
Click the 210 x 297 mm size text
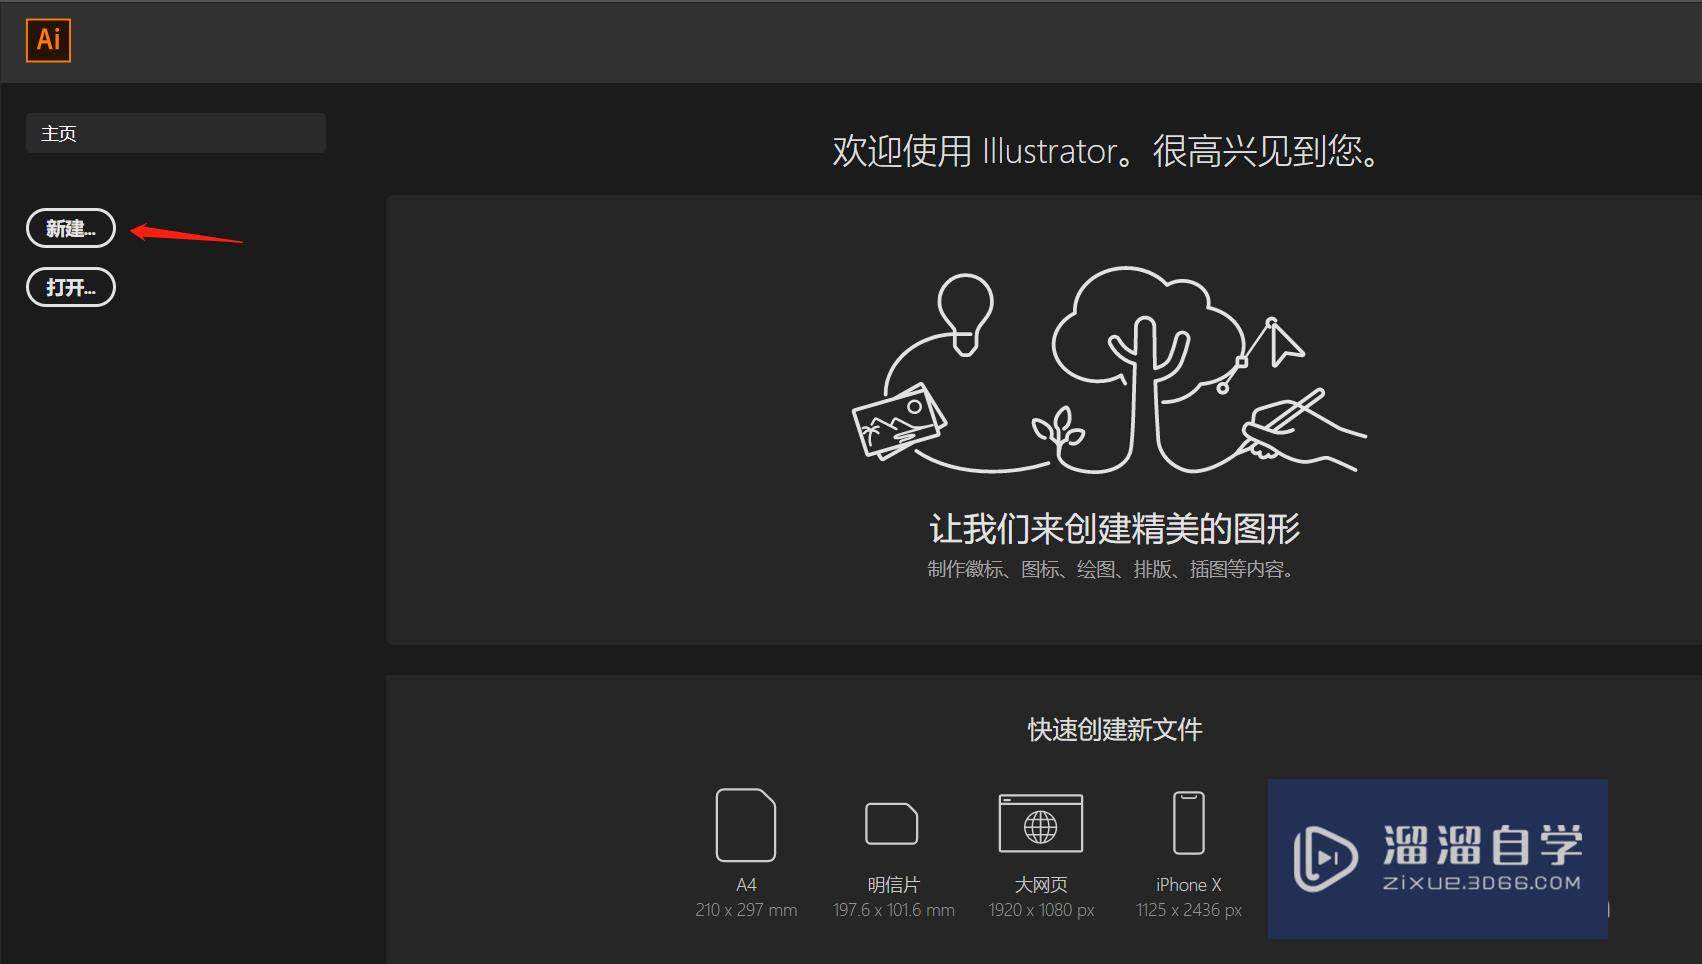[746, 910]
